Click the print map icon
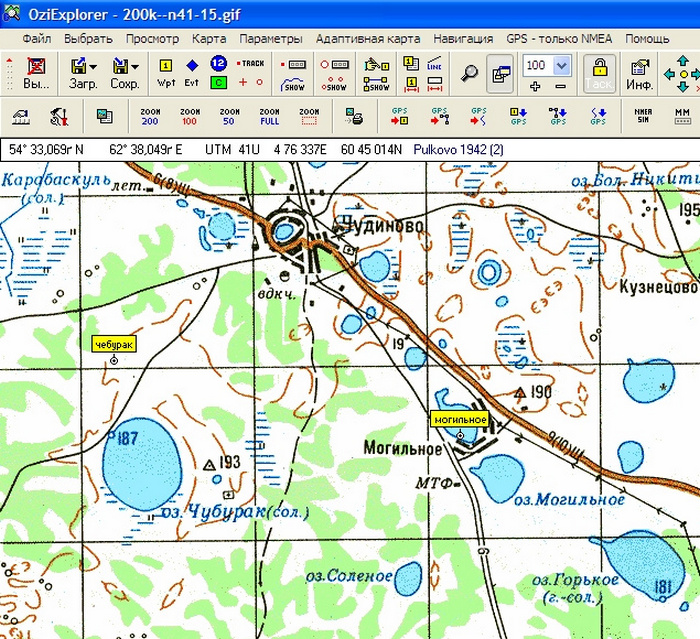 pos(354,117)
